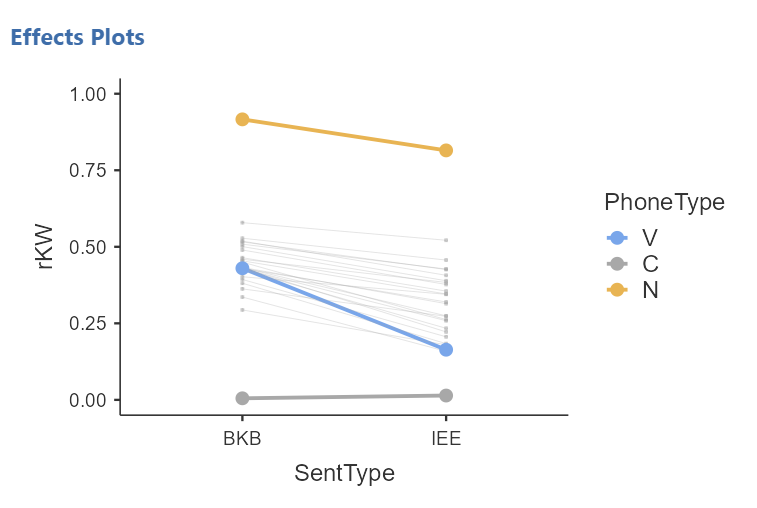
Task: Select the gray C legend marker
Action: coord(617,264)
